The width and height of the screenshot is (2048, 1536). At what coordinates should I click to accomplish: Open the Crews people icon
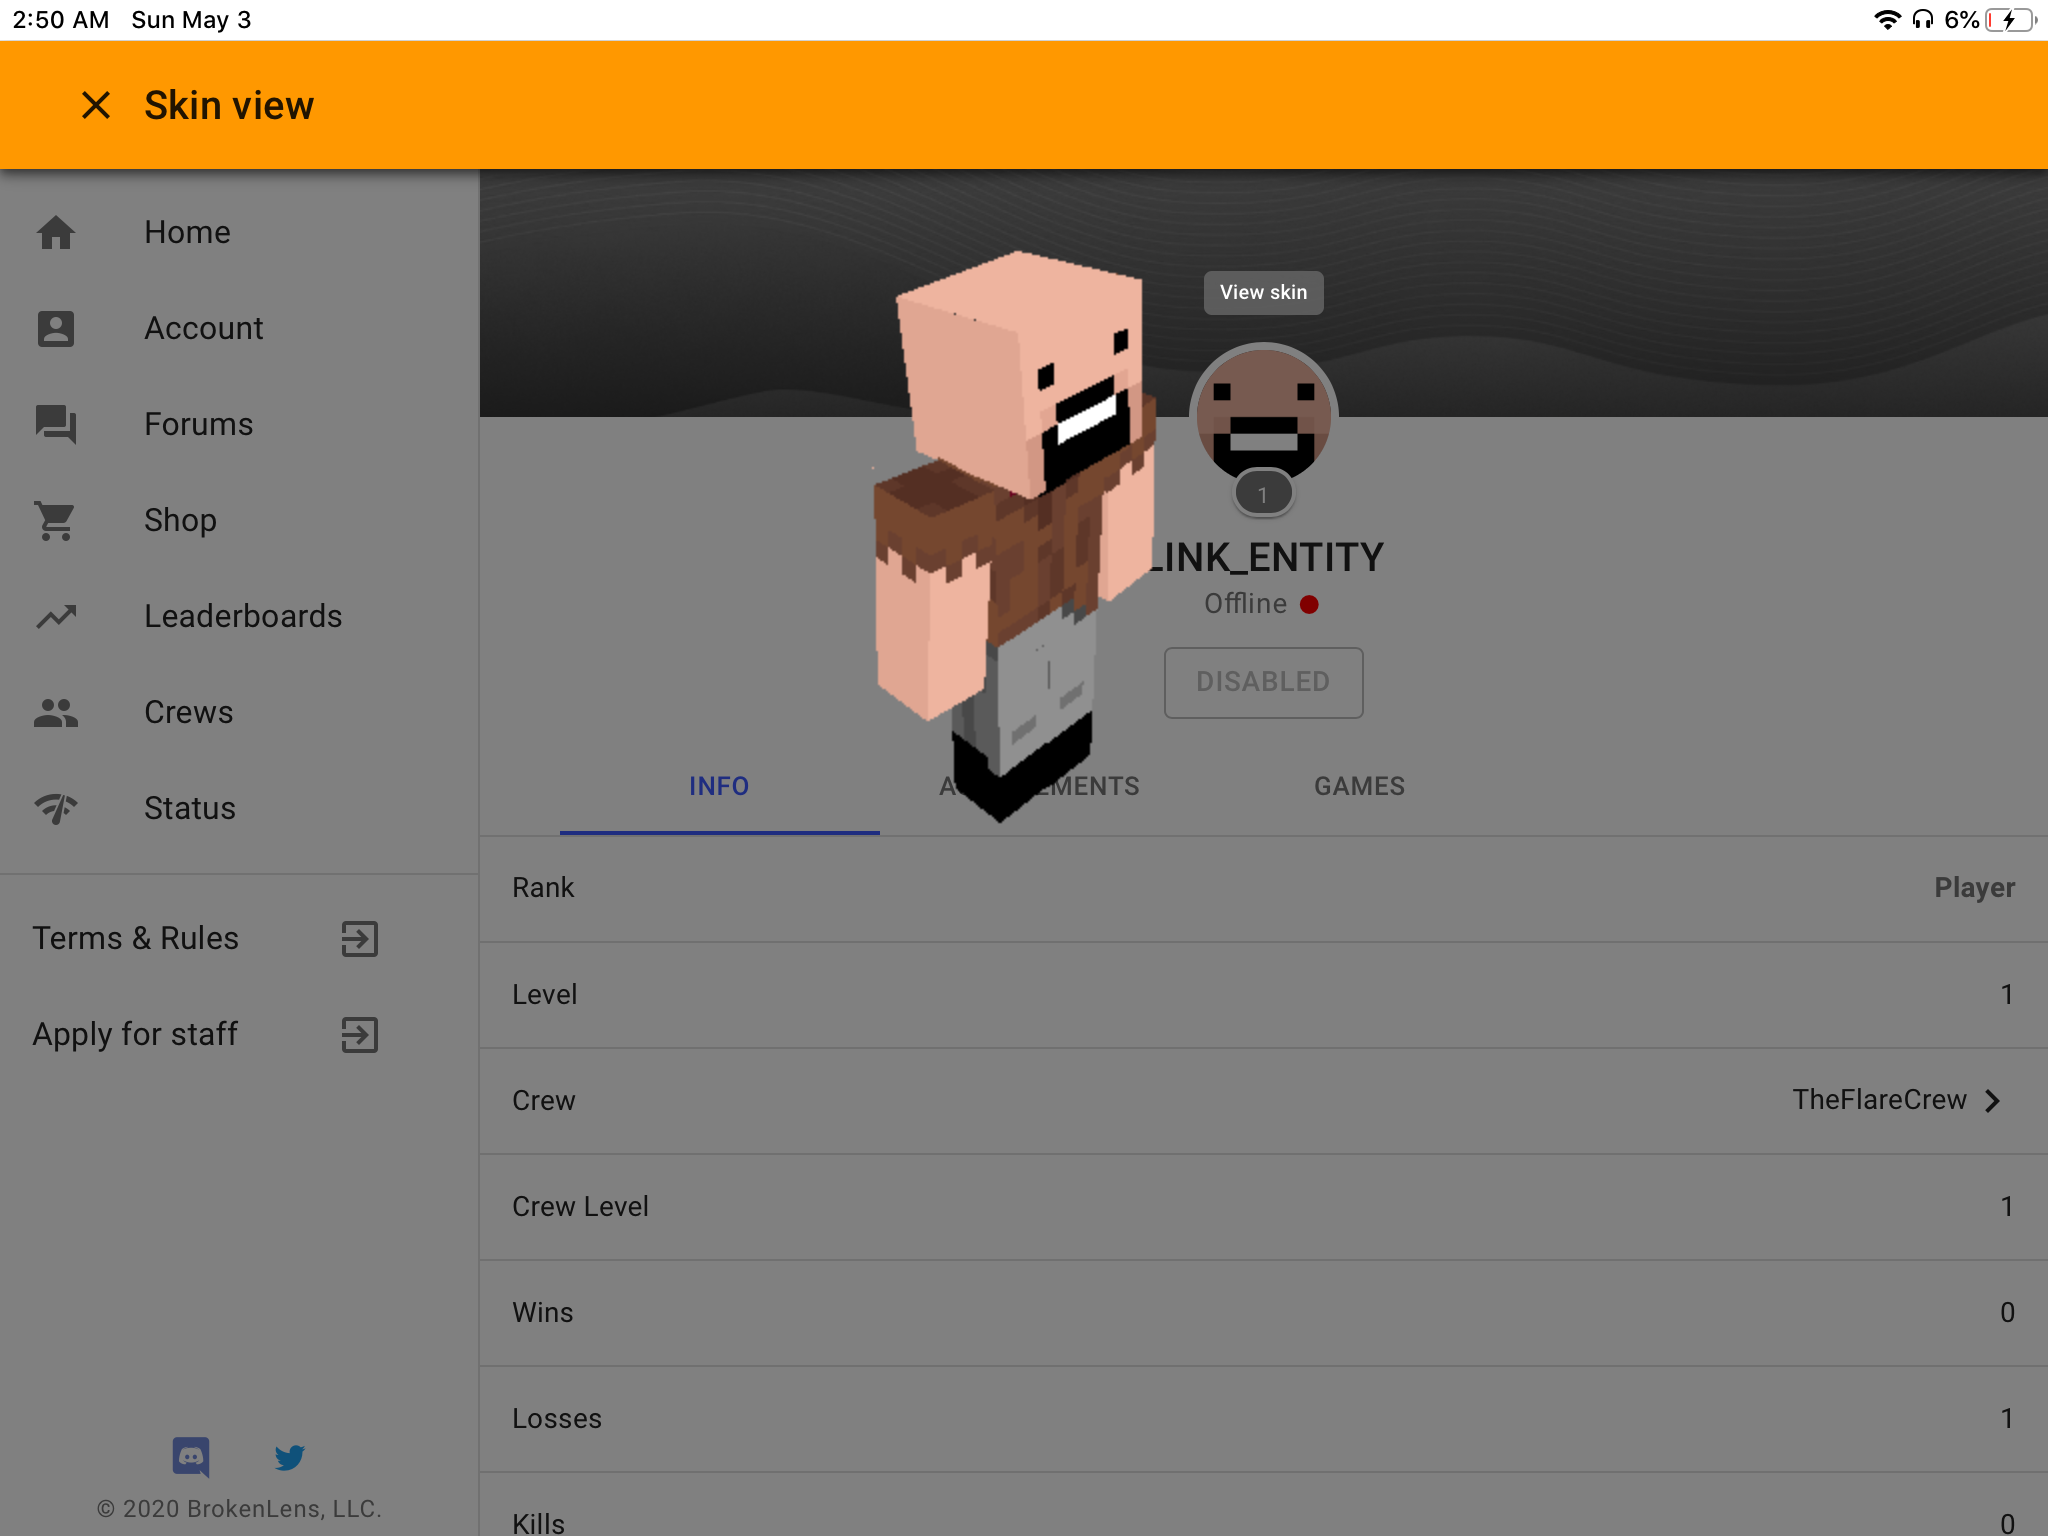click(56, 712)
